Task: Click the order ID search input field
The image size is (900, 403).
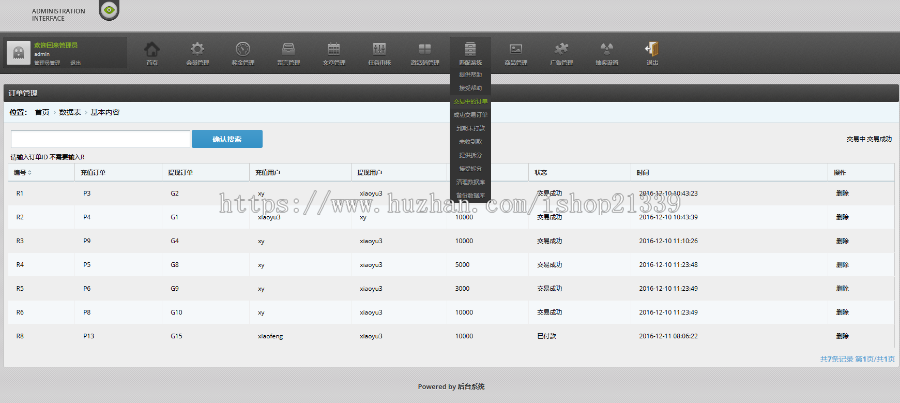Action: 100,139
